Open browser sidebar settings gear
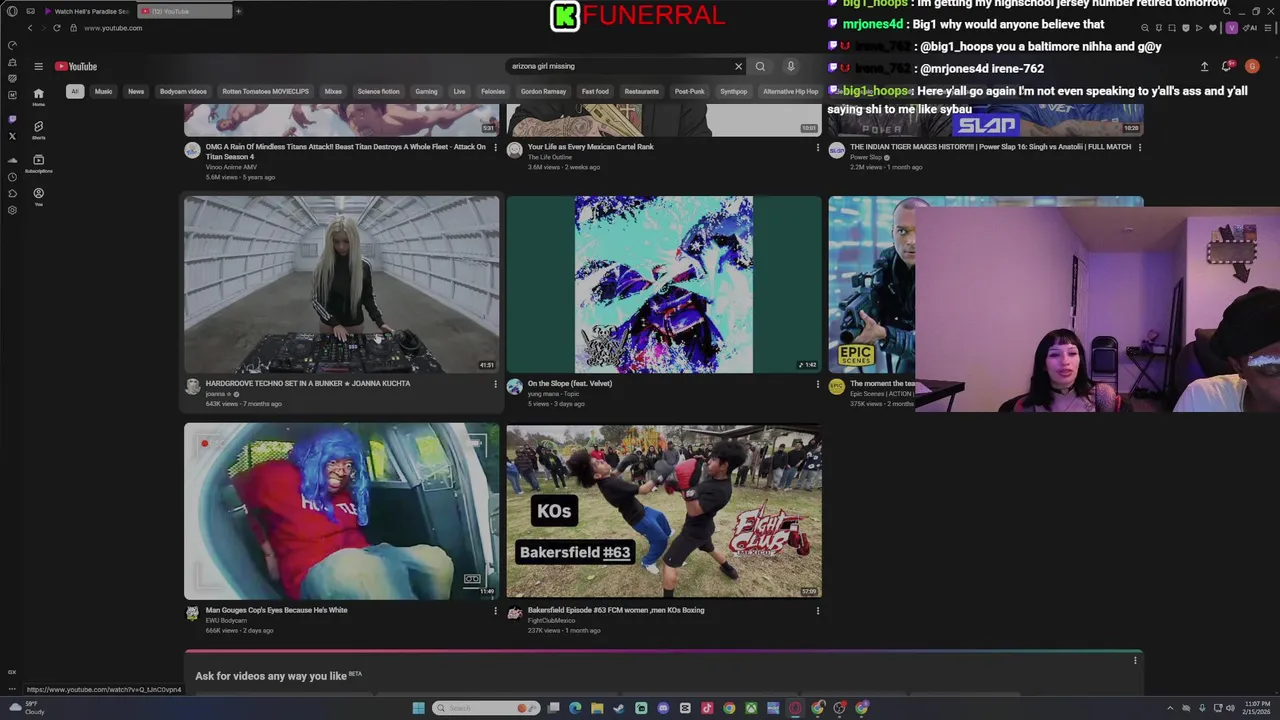The width and height of the screenshot is (1280, 720). pos(12,210)
